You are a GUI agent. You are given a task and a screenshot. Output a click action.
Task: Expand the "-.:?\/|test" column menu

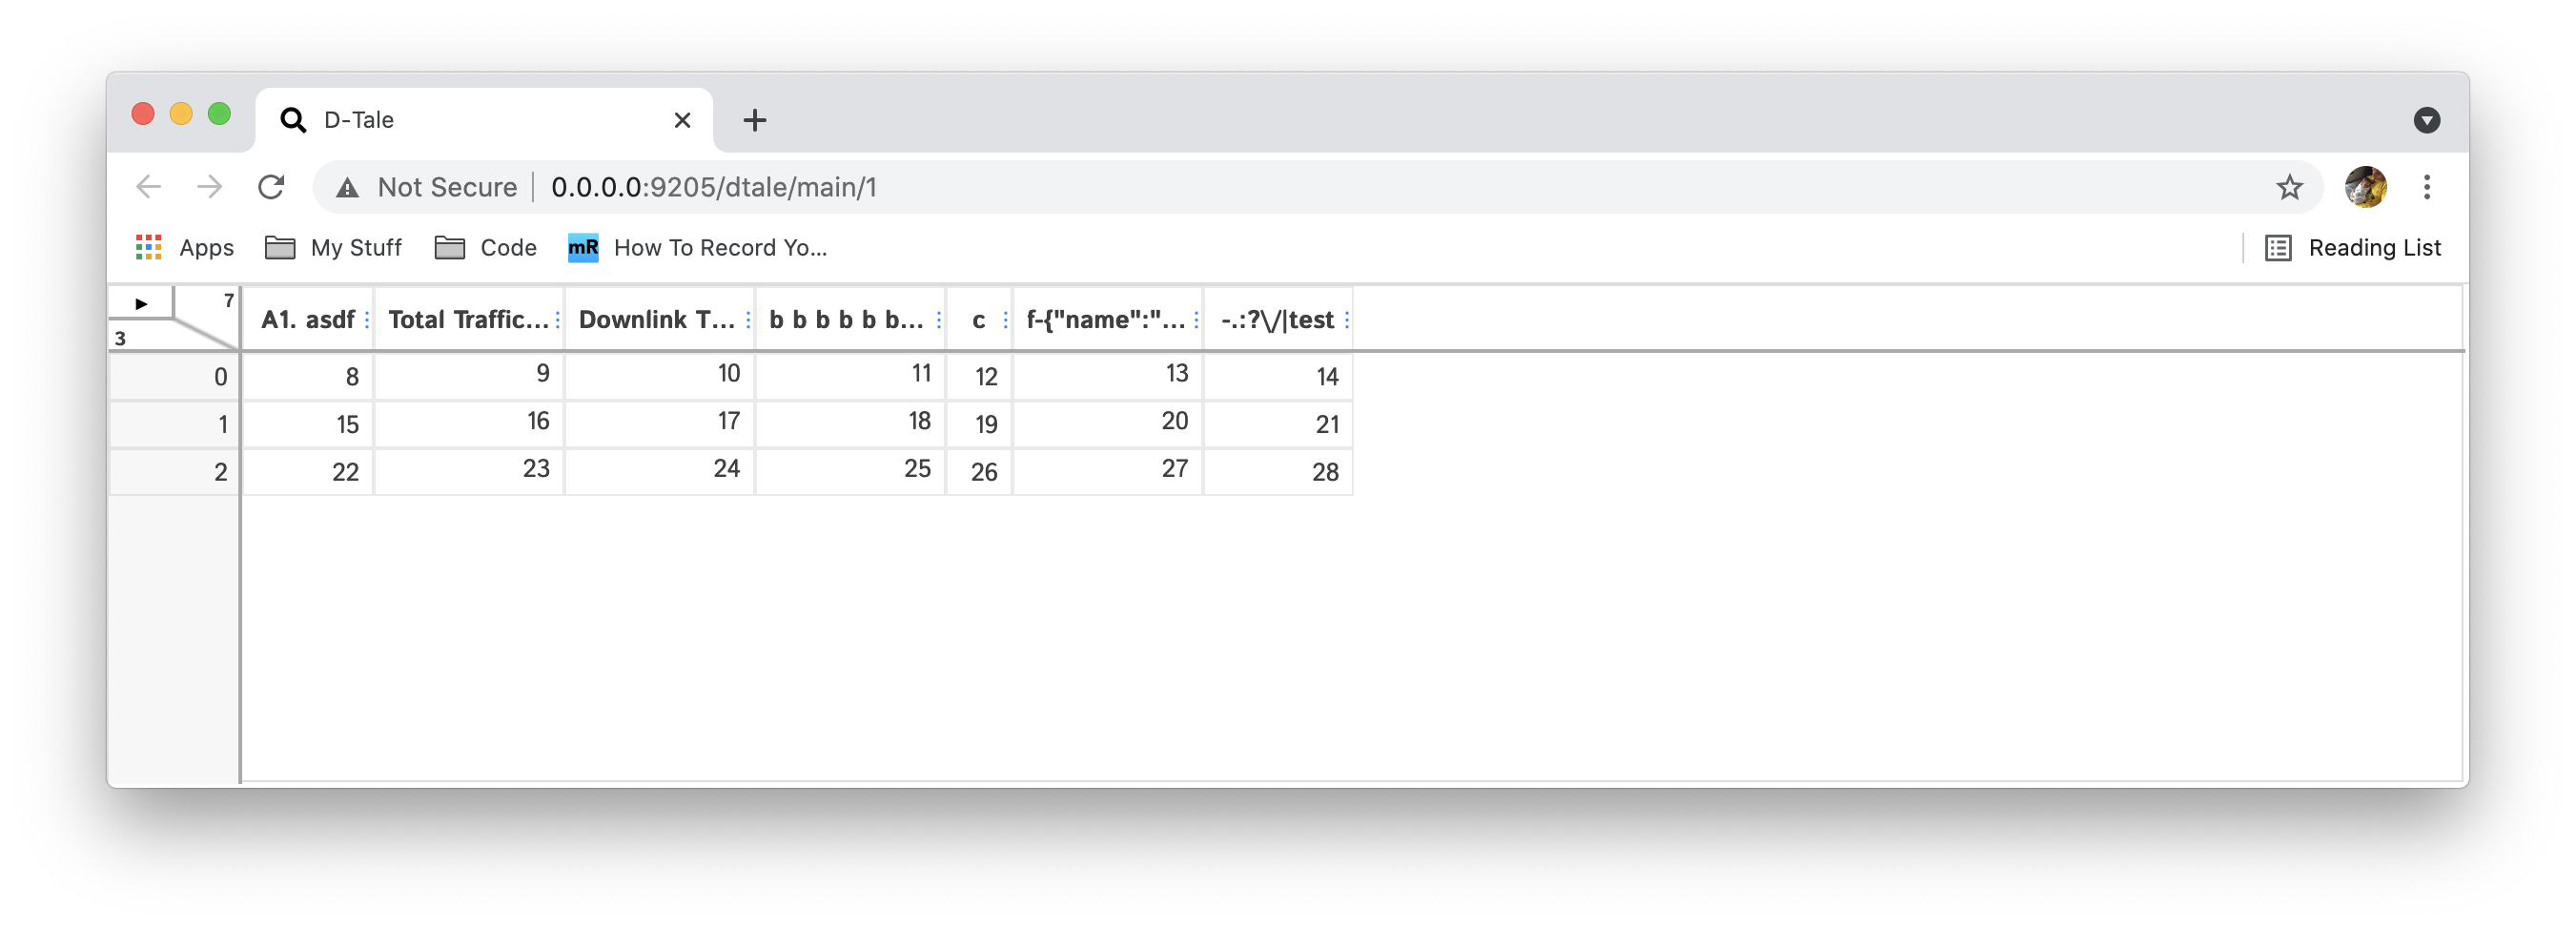point(1348,320)
